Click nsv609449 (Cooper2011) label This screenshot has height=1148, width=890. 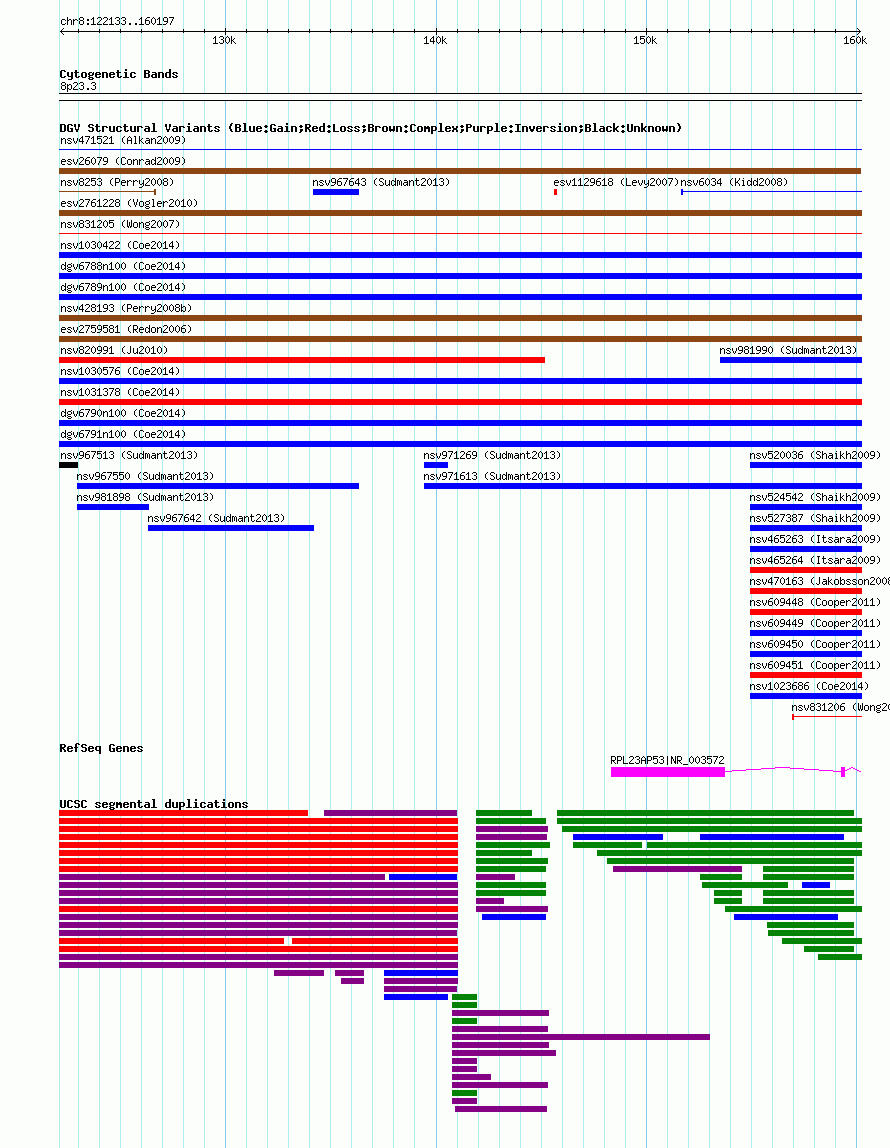[x=815, y=624]
